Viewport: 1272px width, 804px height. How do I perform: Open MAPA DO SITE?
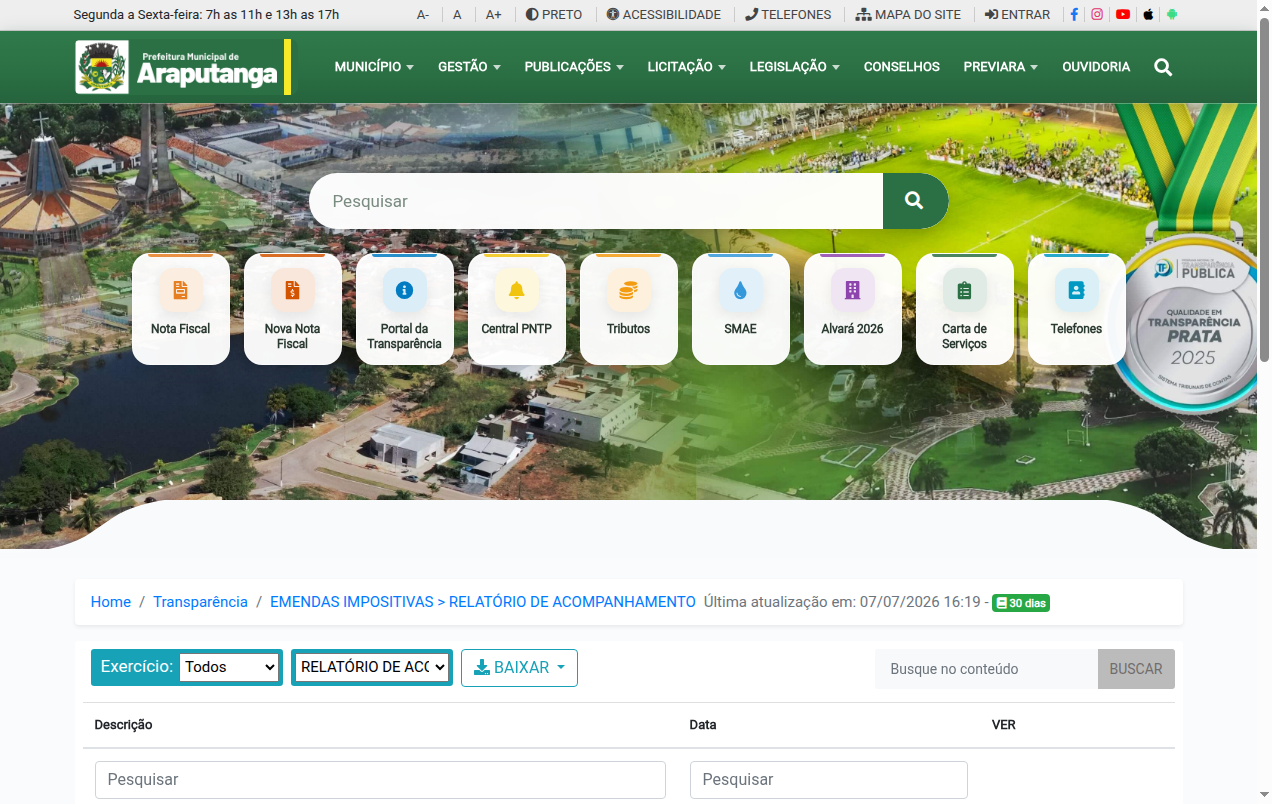(908, 15)
